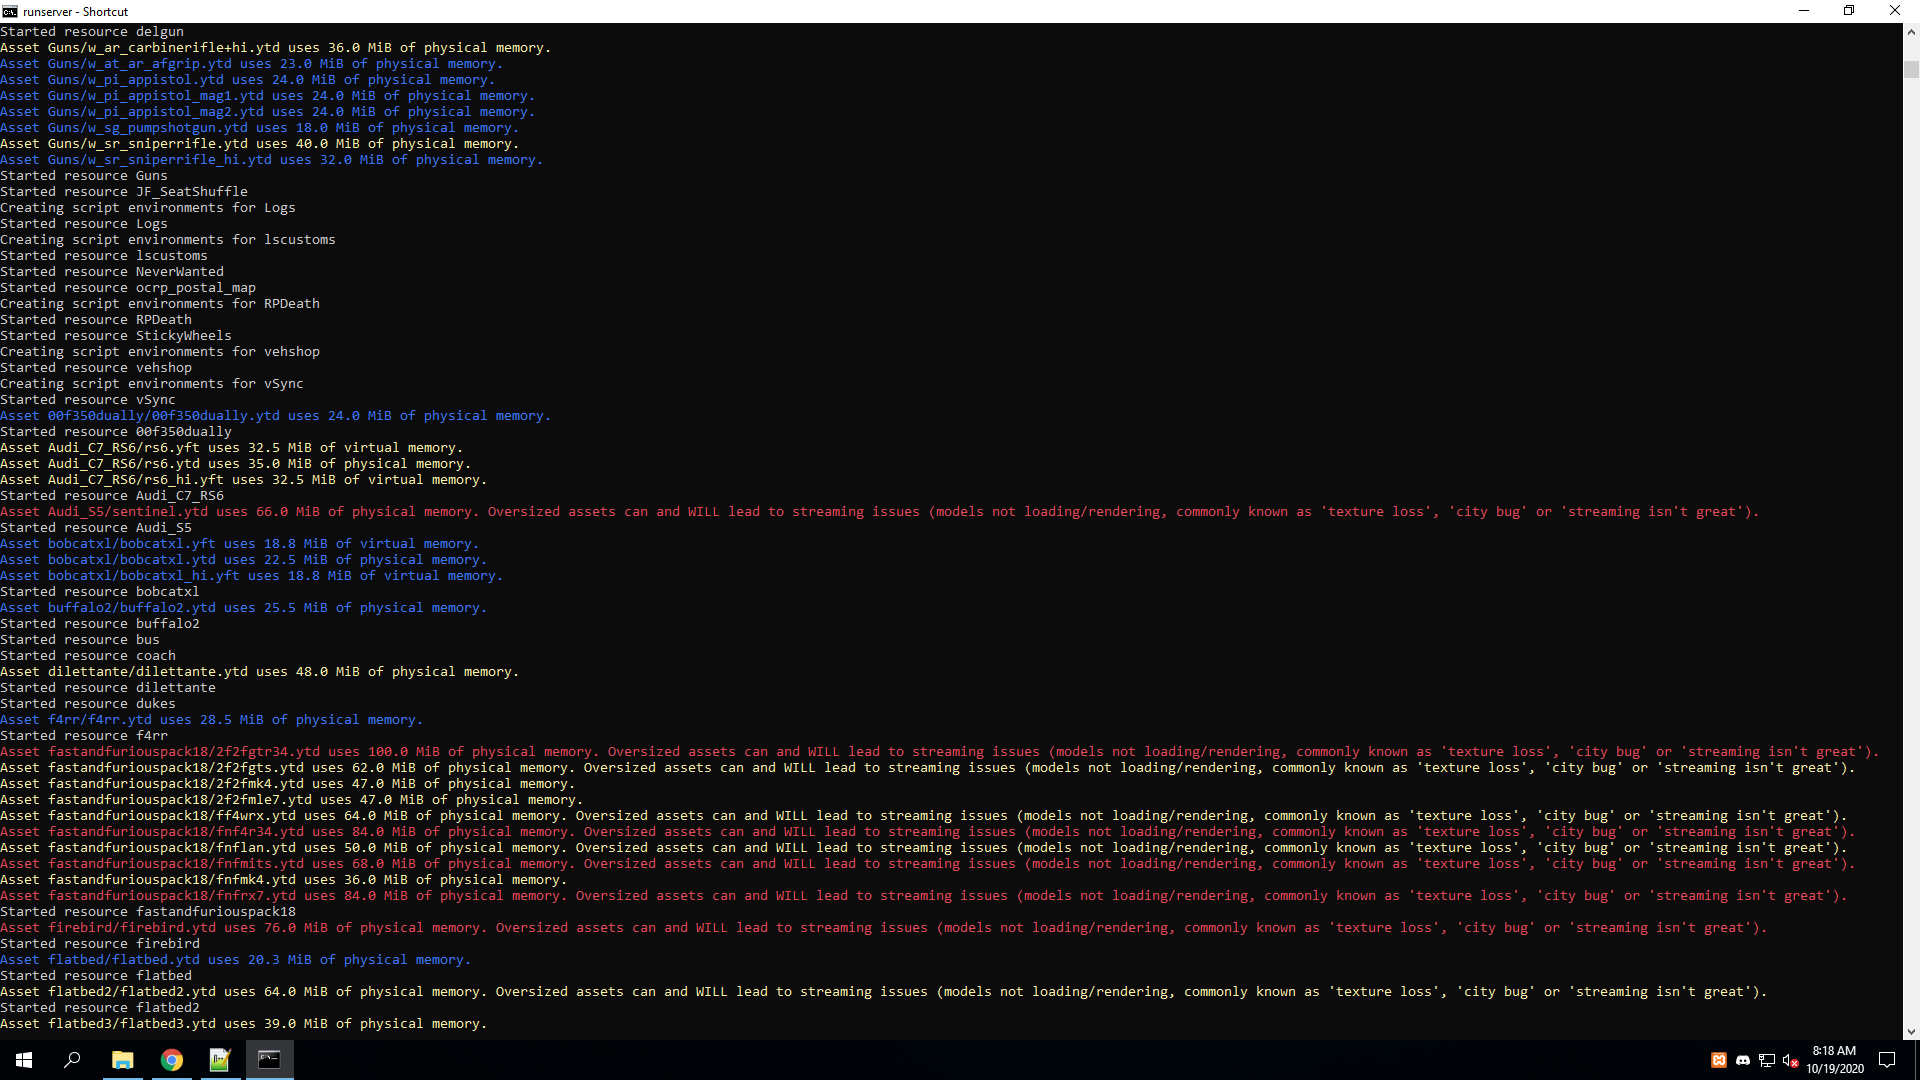Click the taskbar search magnifier icon

(72, 1060)
